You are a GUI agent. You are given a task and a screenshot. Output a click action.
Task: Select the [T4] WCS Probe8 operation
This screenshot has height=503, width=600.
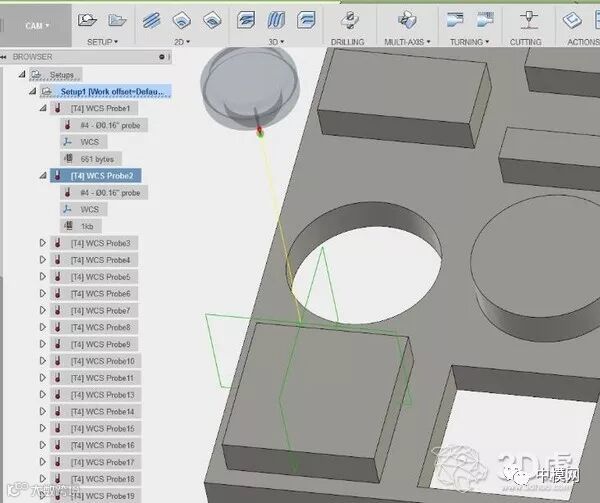coord(94,327)
